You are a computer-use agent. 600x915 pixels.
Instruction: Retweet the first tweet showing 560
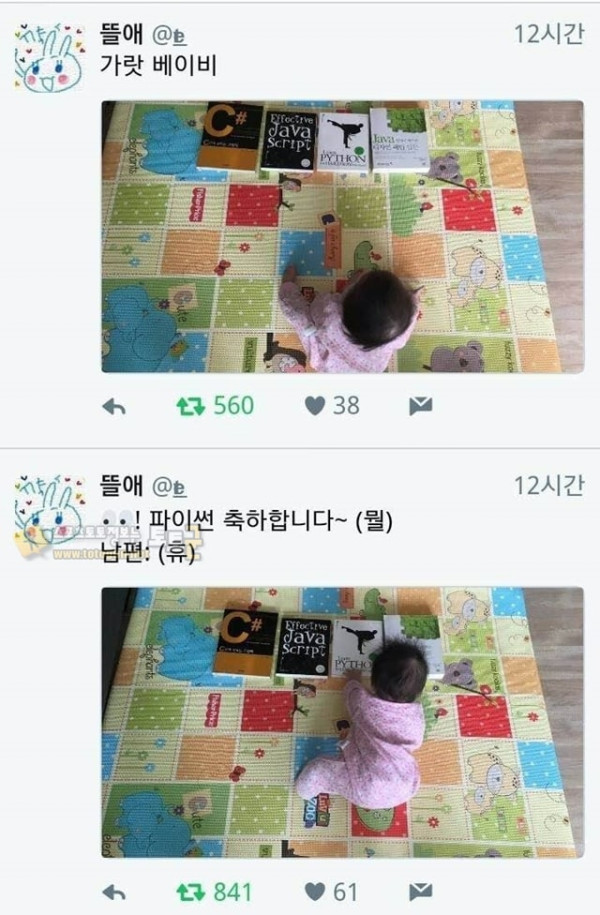190,406
